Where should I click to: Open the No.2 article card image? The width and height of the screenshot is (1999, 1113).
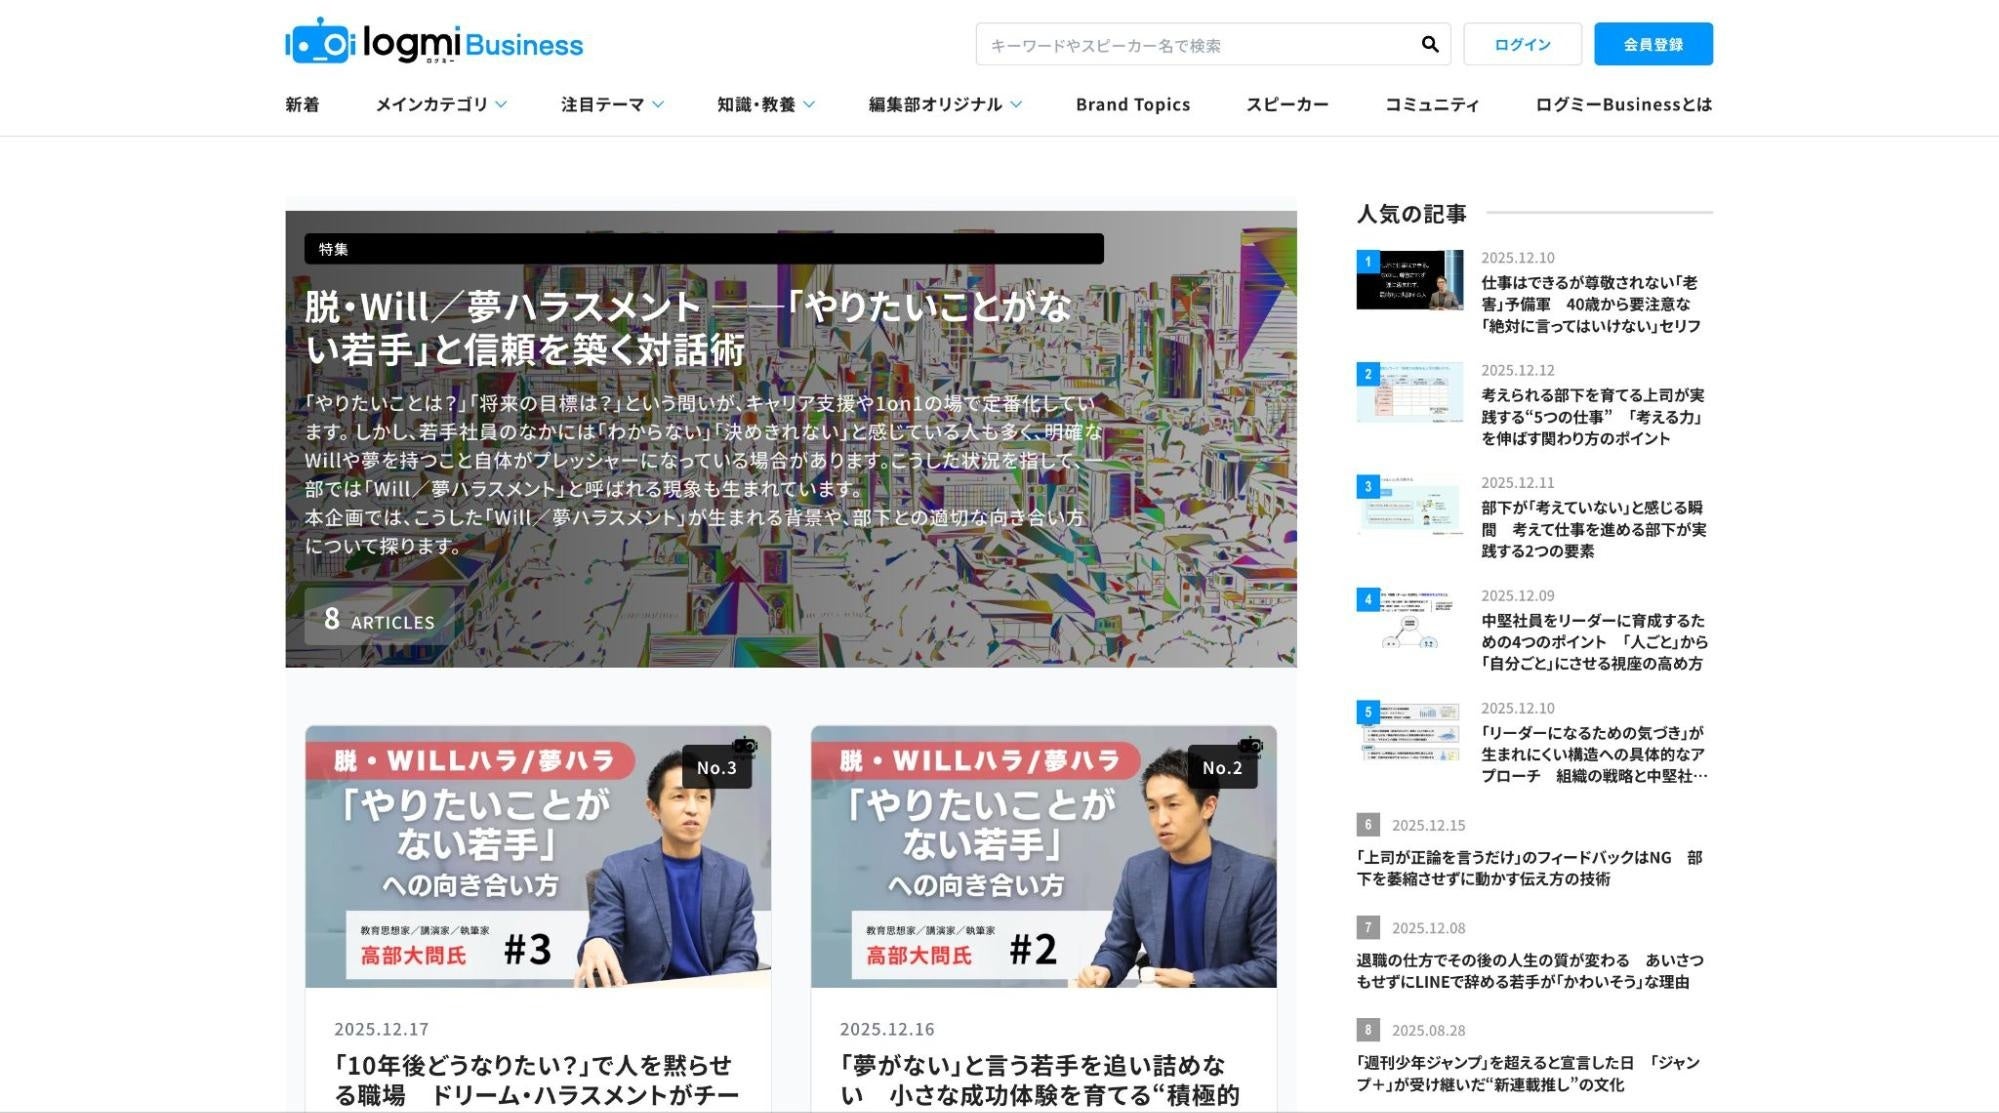pyautogui.click(x=1043, y=857)
